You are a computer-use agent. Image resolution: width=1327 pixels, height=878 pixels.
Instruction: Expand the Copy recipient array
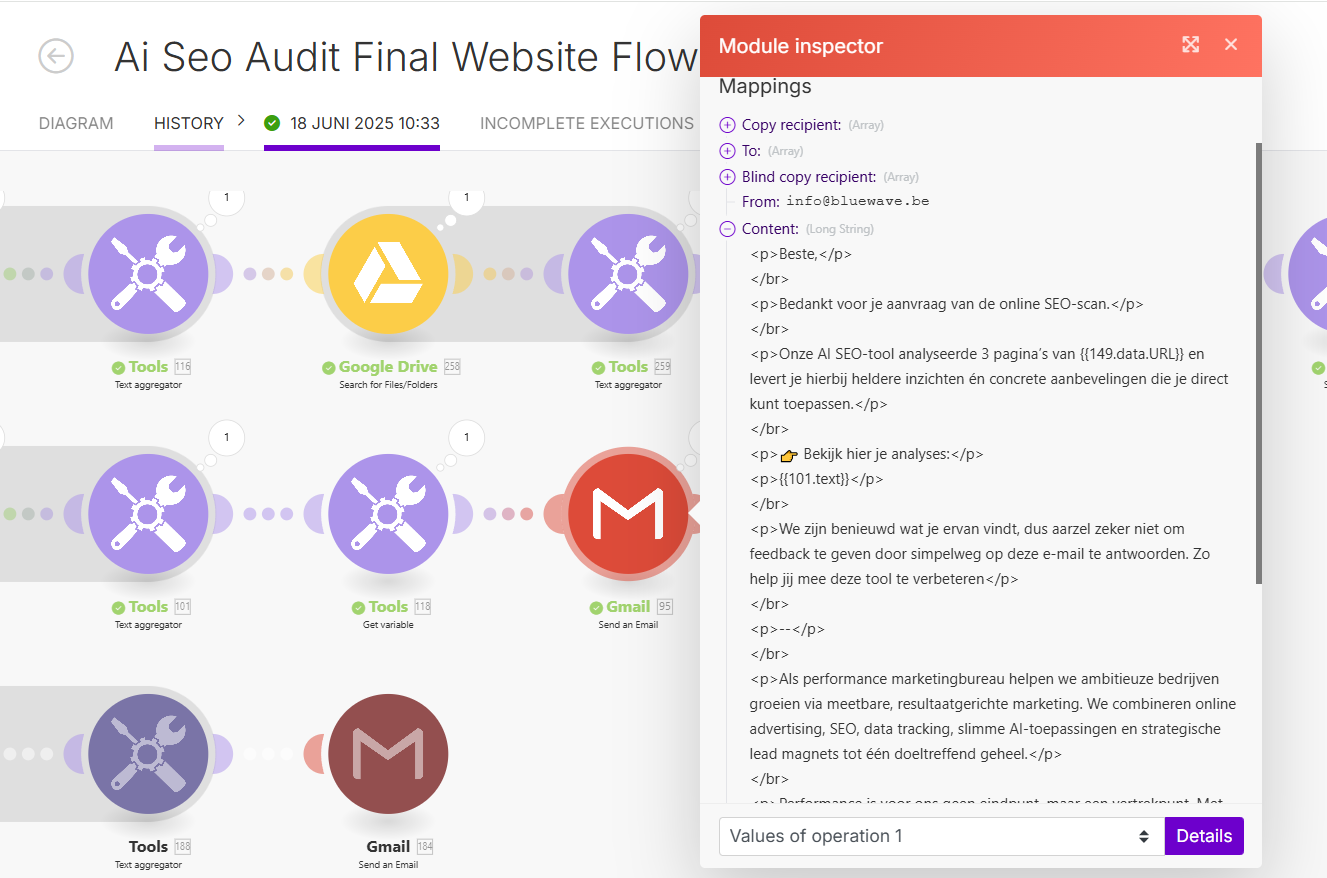click(x=727, y=125)
